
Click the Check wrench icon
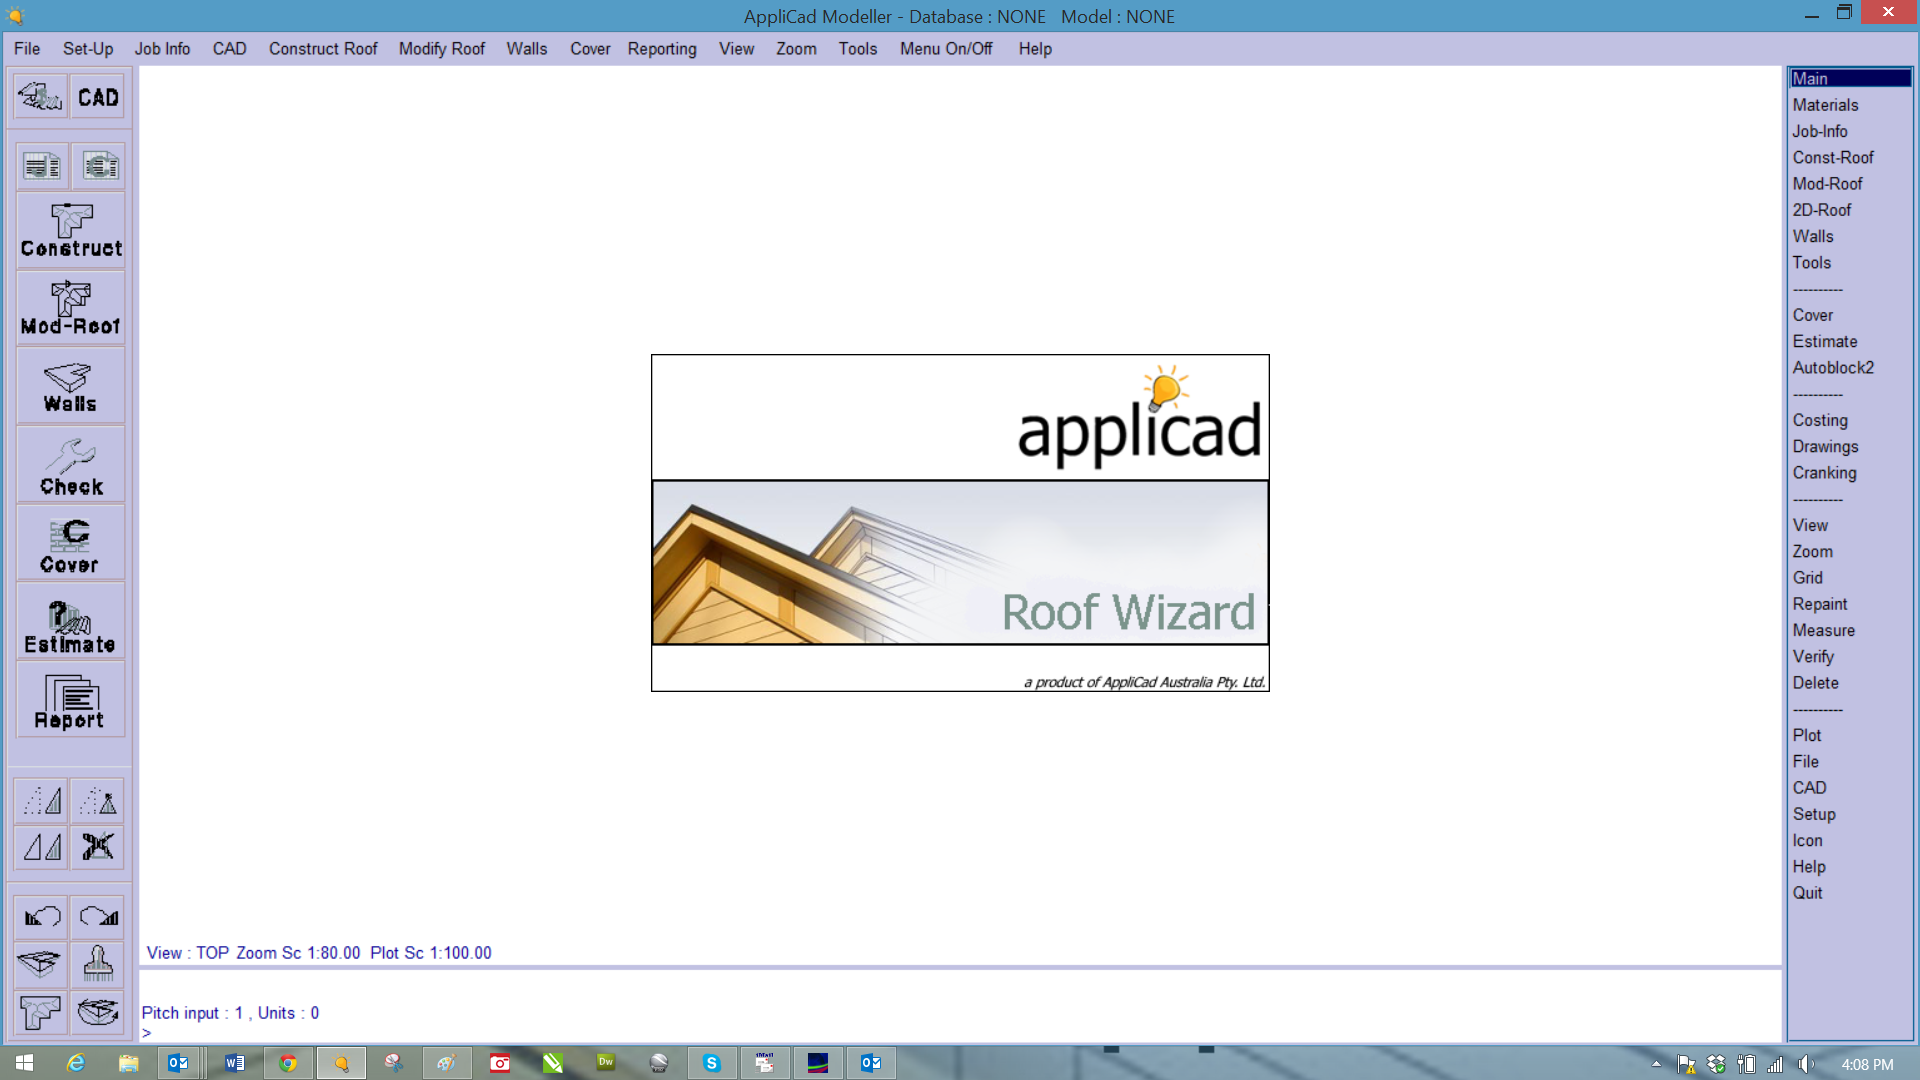pos(71,466)
